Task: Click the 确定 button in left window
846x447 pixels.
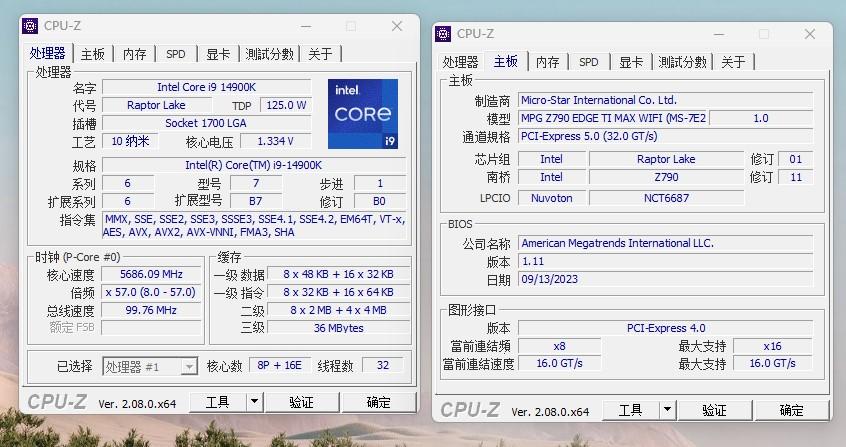Action: tap(379, 402)
